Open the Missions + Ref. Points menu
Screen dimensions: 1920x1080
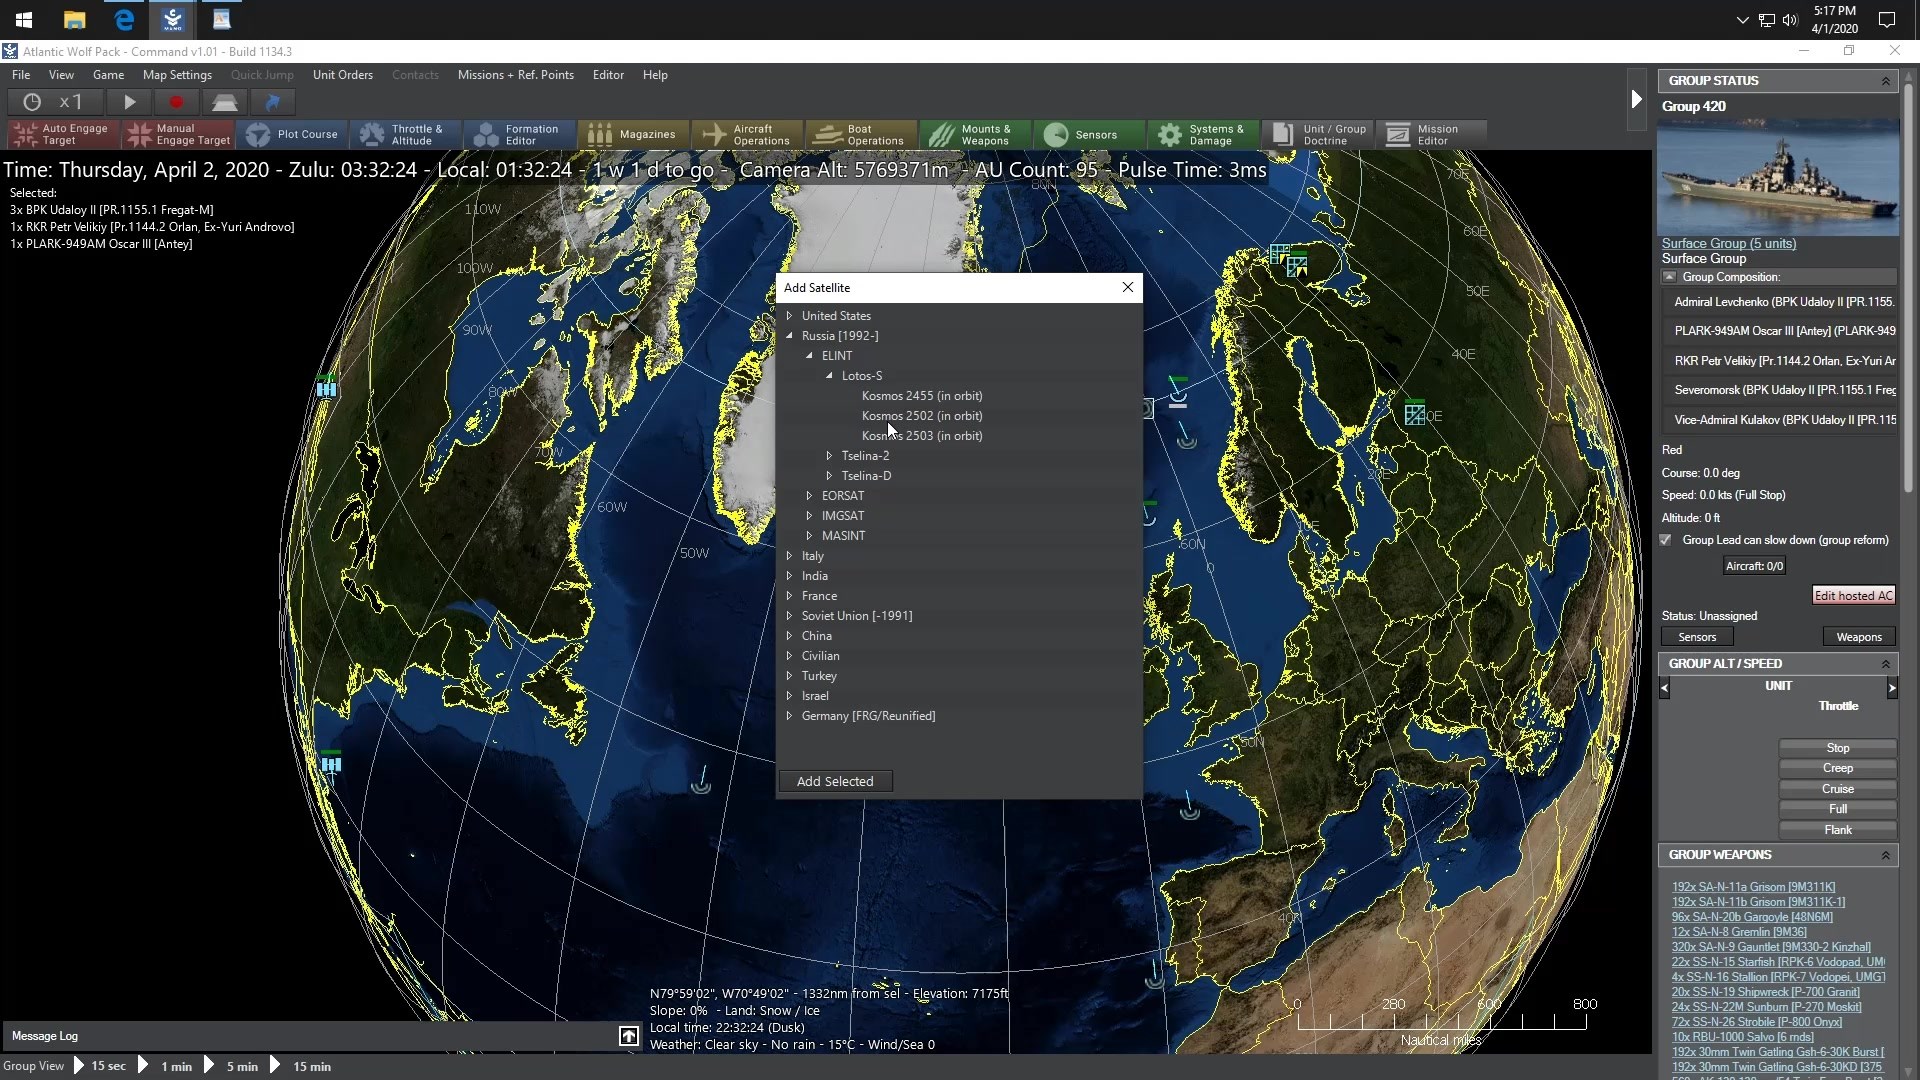(516, 75)
